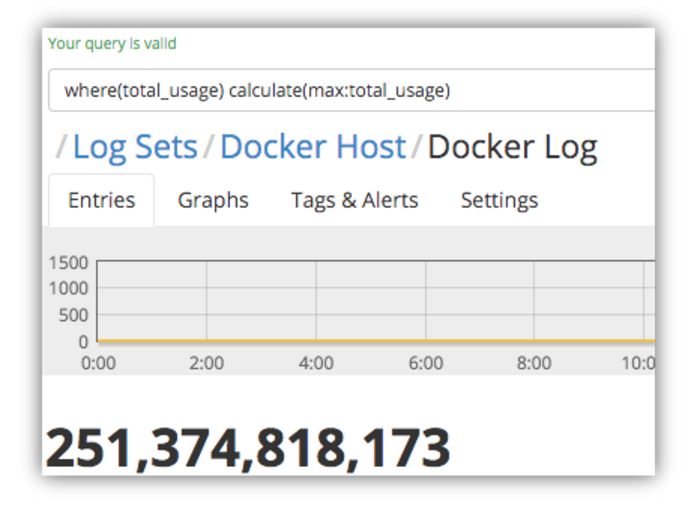The width and height of the screenshot is (696, 510).
Task: Click the 6:00 time axis label
Action: tap(426, 363)
